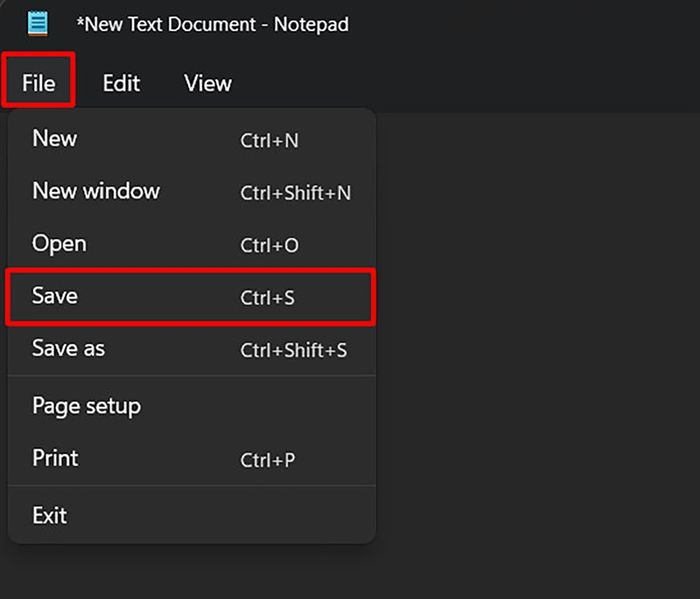Viewport: 700px width, 599px height.
Task: Open the View menu
Action: 208,83
